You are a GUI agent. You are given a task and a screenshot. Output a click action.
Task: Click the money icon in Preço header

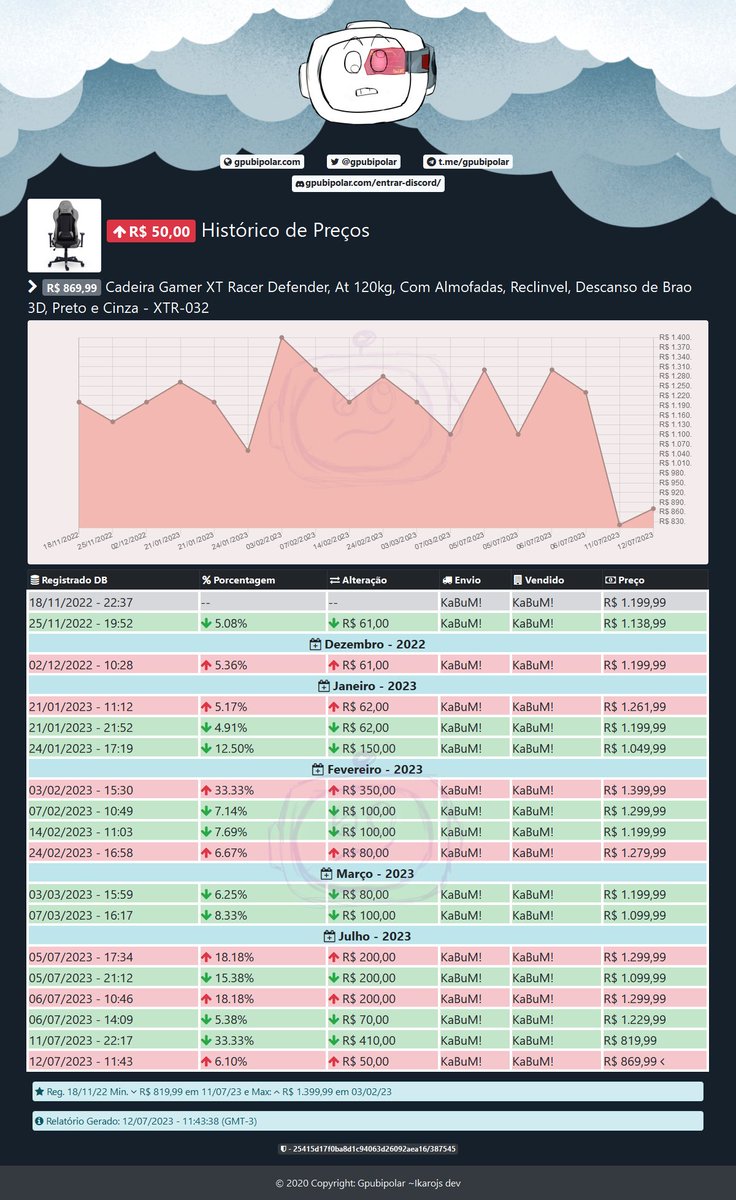pos(610,580)
